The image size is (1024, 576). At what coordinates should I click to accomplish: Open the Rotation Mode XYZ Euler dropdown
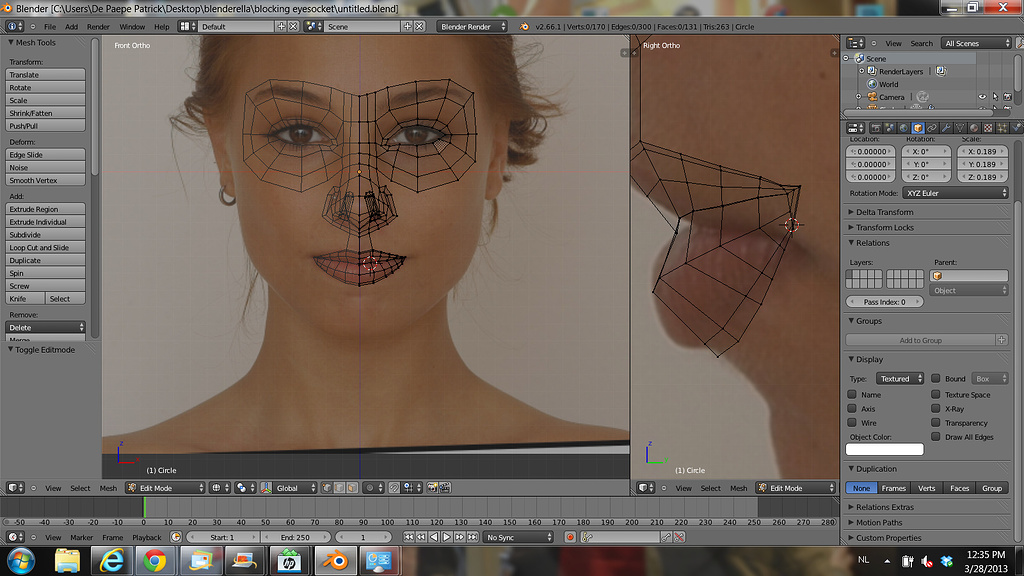pyautogui.click(x=955, y=193)
